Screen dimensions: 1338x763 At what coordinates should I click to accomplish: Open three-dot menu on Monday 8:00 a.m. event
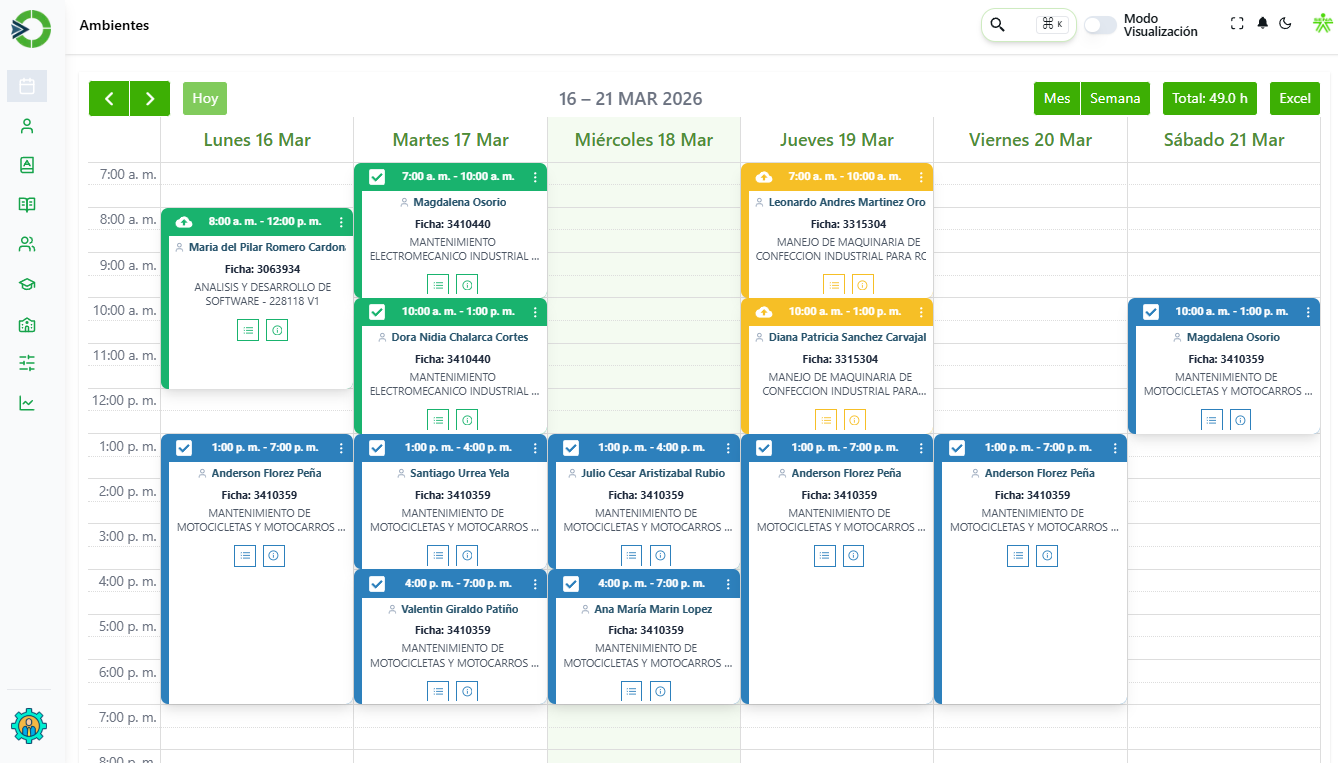tap(341, 222)
